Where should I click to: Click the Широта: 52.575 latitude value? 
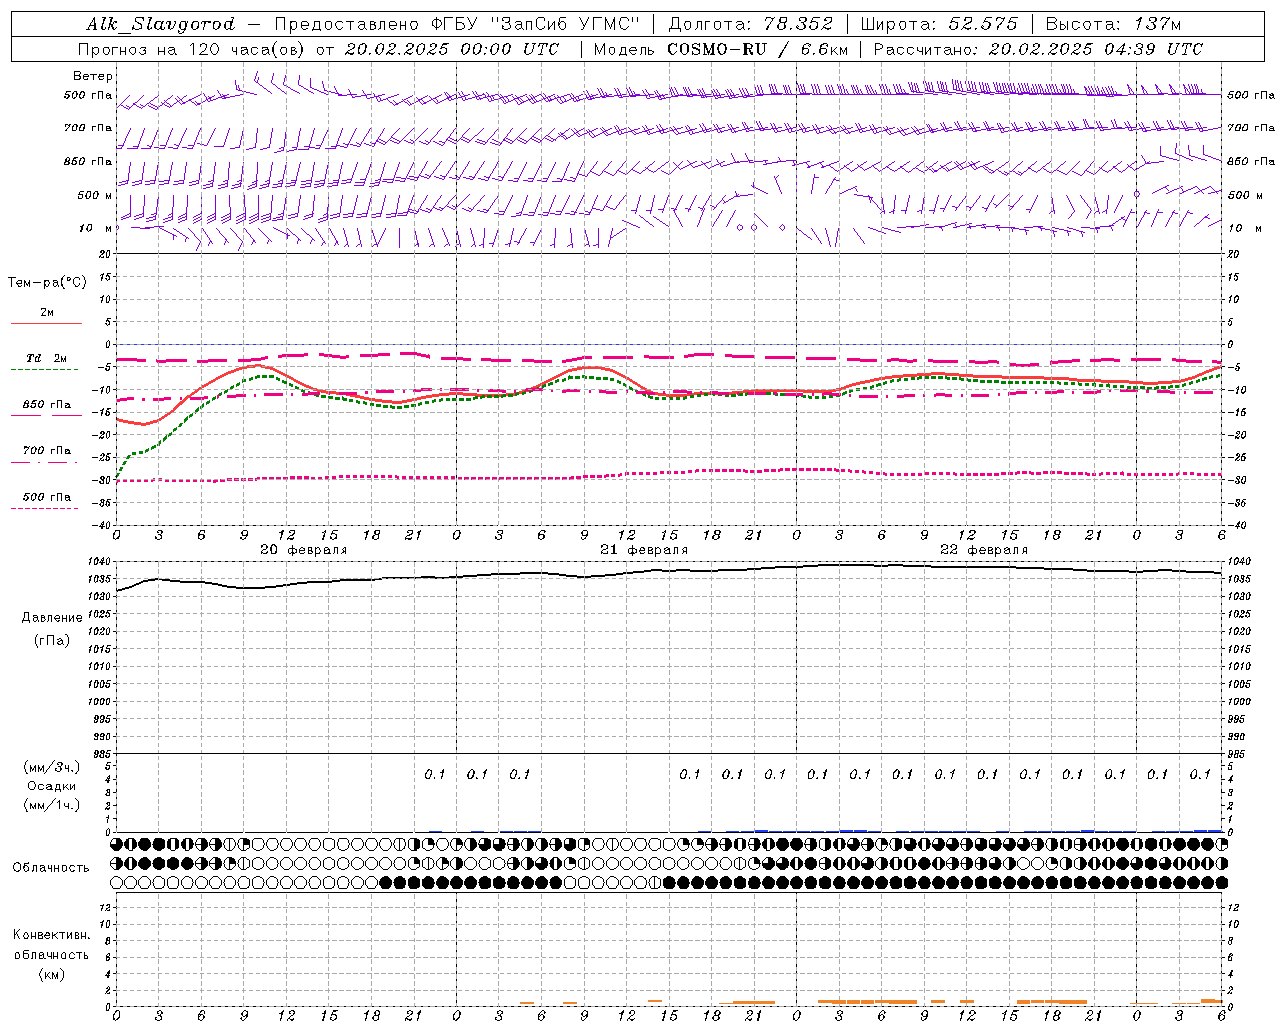[939, 25]
